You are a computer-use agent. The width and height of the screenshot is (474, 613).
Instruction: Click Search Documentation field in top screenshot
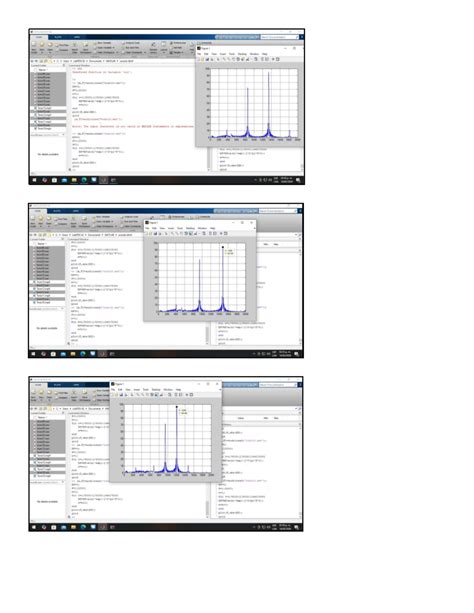[x=280, y=37]
